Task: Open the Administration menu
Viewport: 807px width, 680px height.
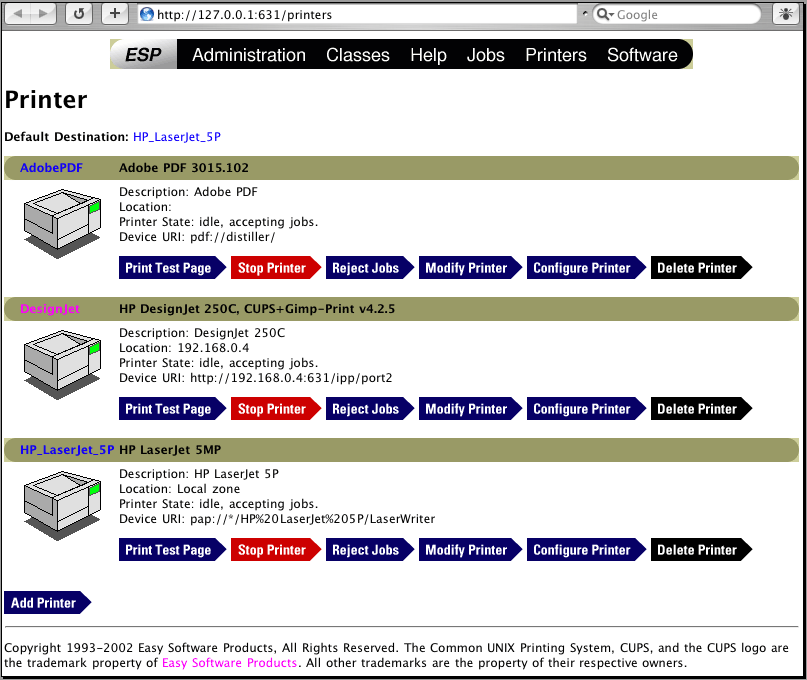Action: (249, 55)
